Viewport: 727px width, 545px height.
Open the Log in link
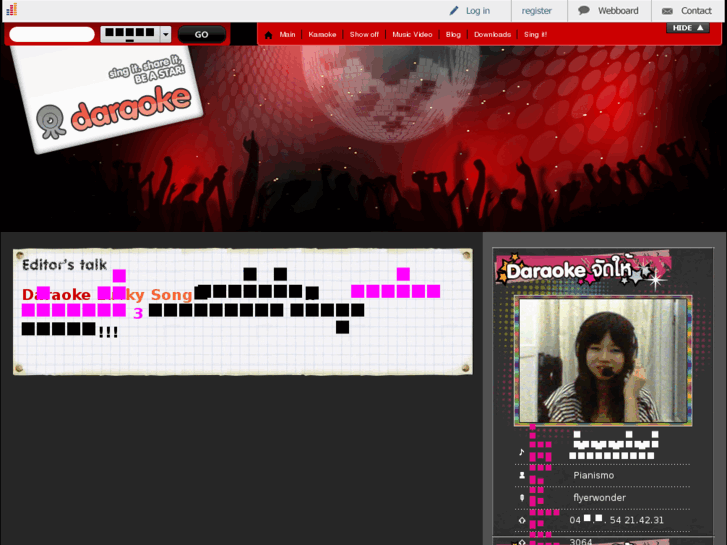[x=478, y=11]
